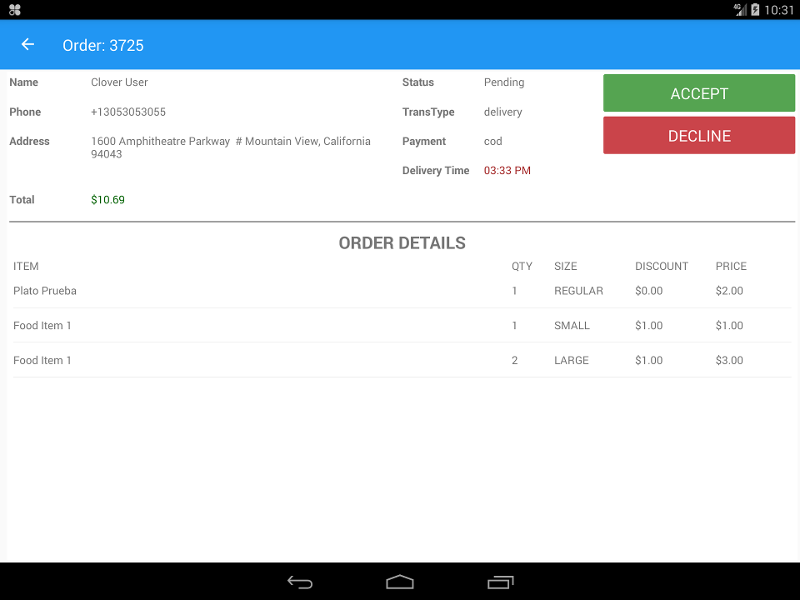Tap the ITEM column header

(x=26, y=266)
